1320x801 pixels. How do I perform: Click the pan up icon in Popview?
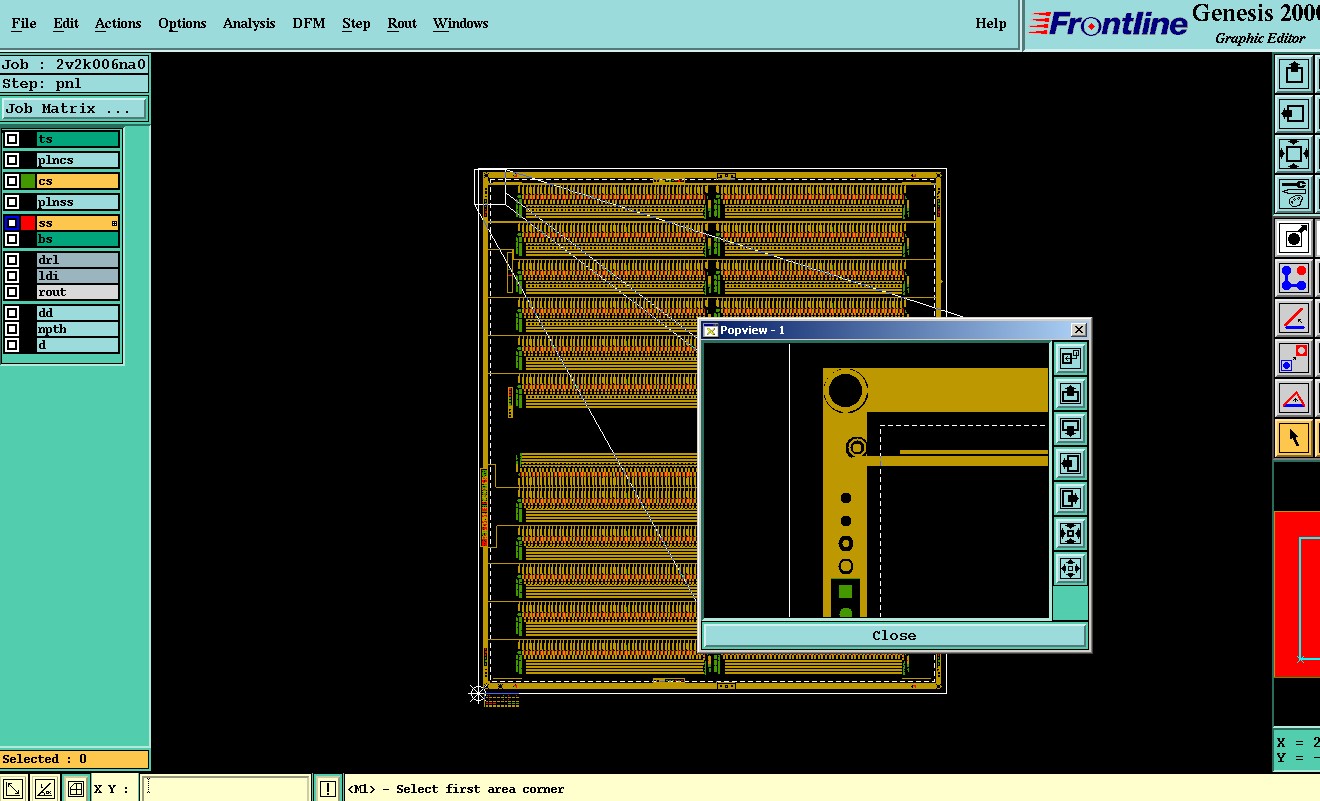pos(1070,393)
